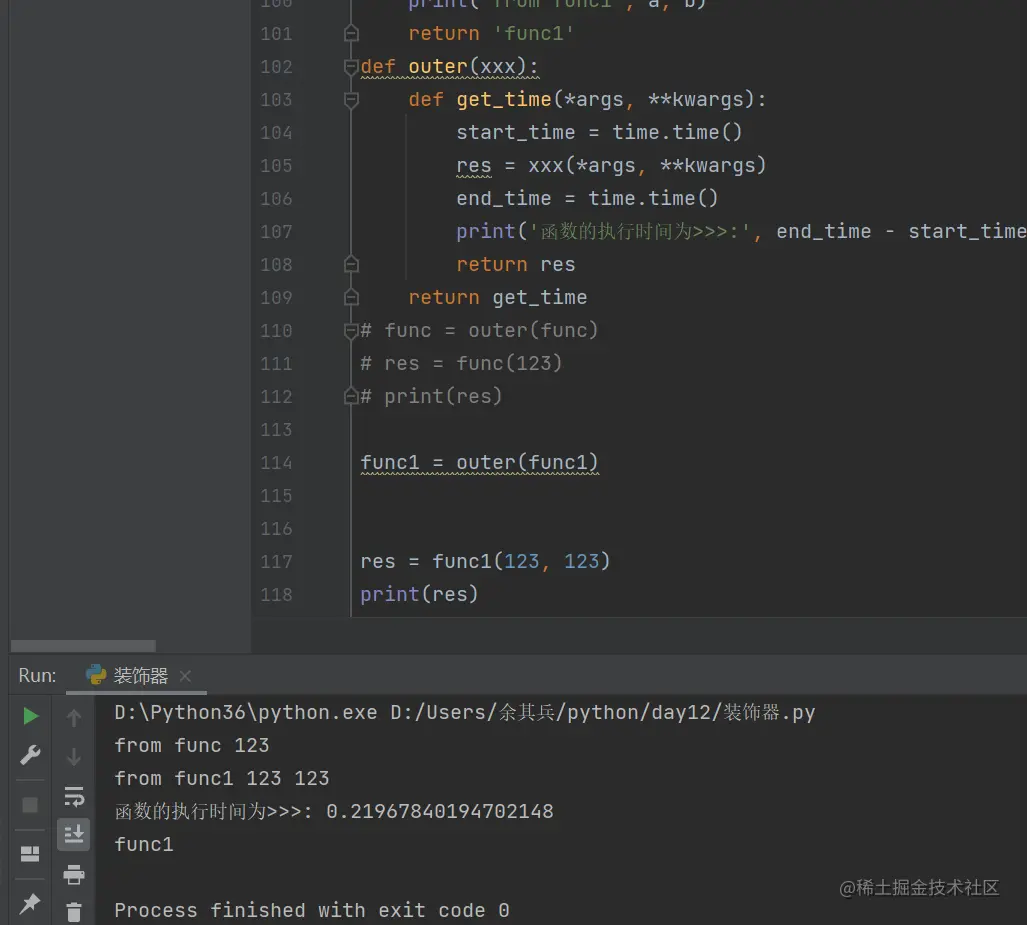
Task: Click line number 105 in gutter
Action: click(276, 166)
